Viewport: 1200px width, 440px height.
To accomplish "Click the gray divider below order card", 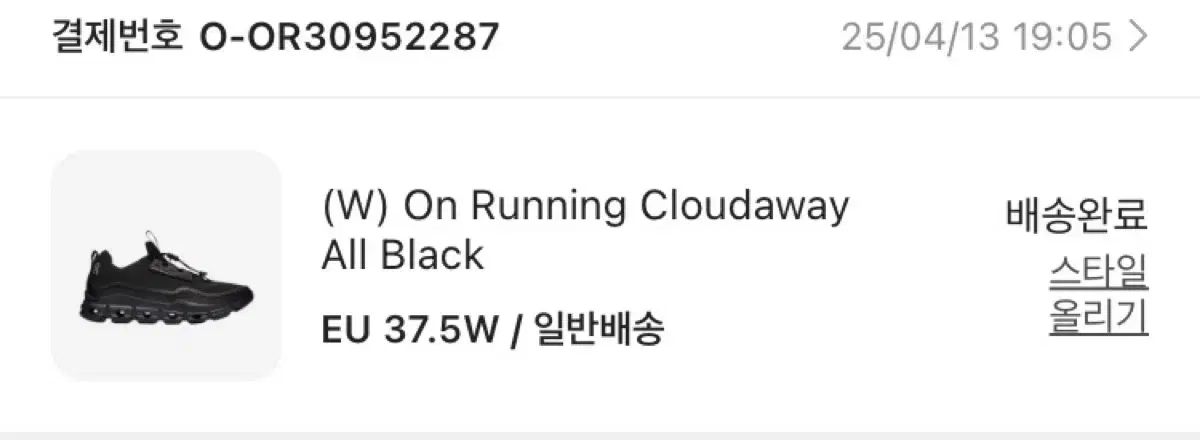I will click(600, 435).
